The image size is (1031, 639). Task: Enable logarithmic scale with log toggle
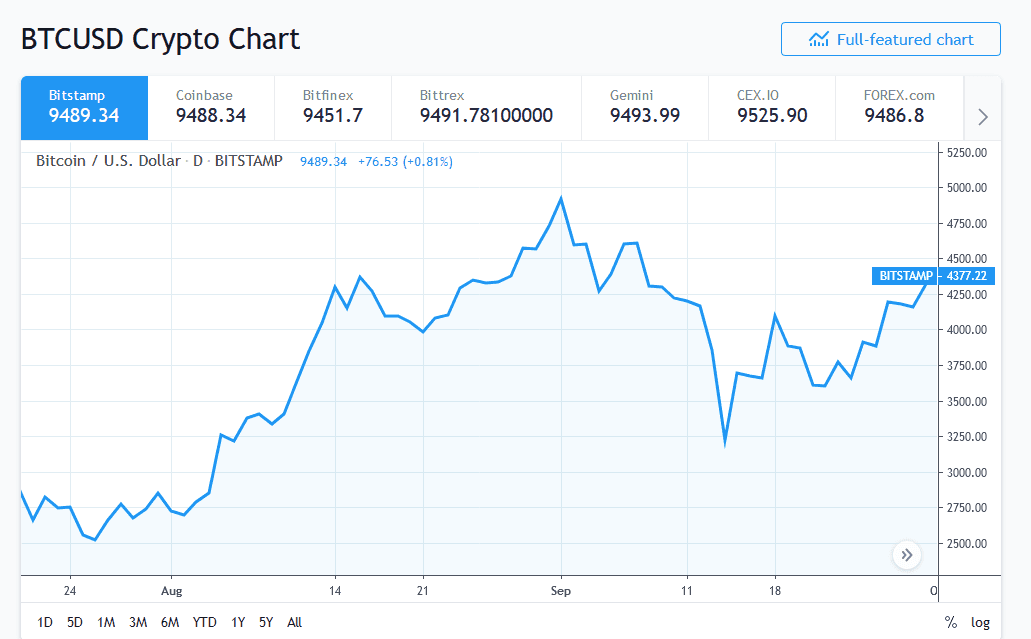pos(981,622)
